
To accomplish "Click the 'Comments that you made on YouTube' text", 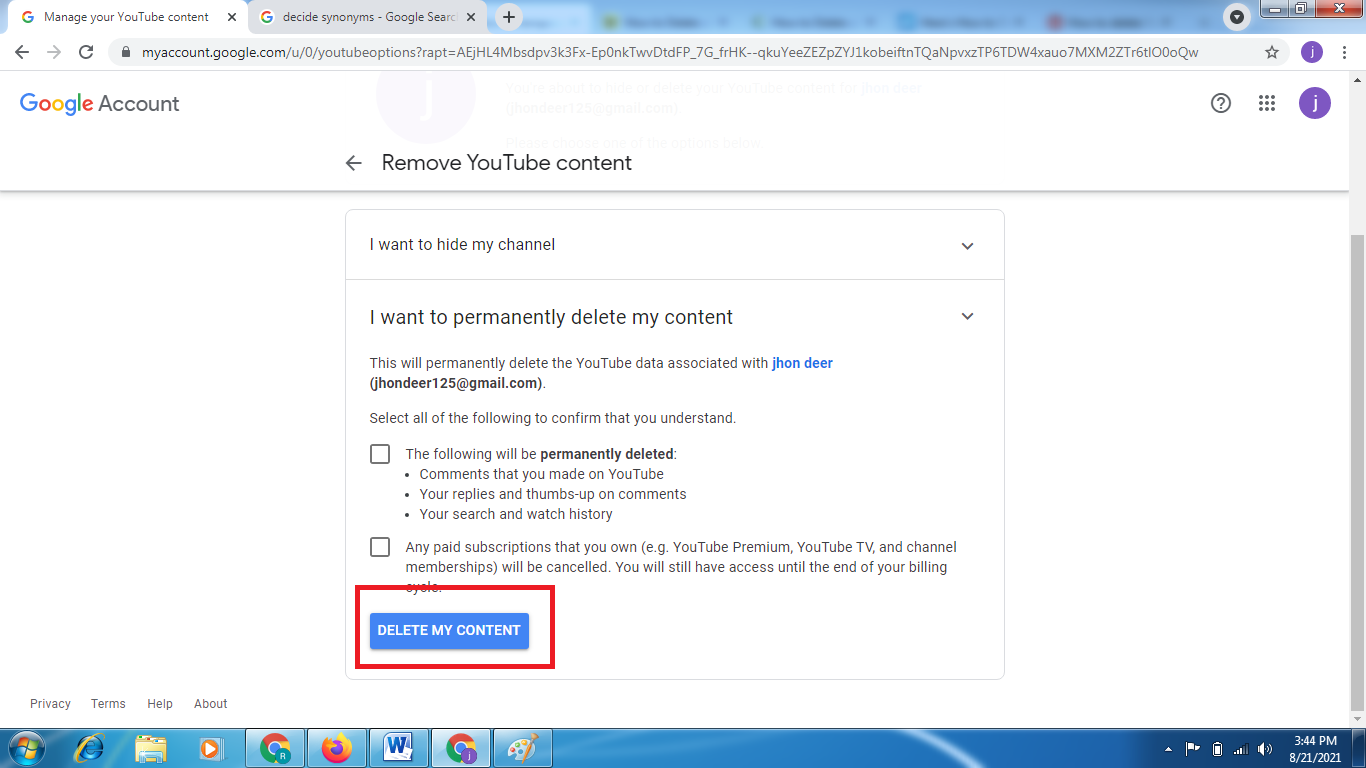I will click(x=542, y=474).
